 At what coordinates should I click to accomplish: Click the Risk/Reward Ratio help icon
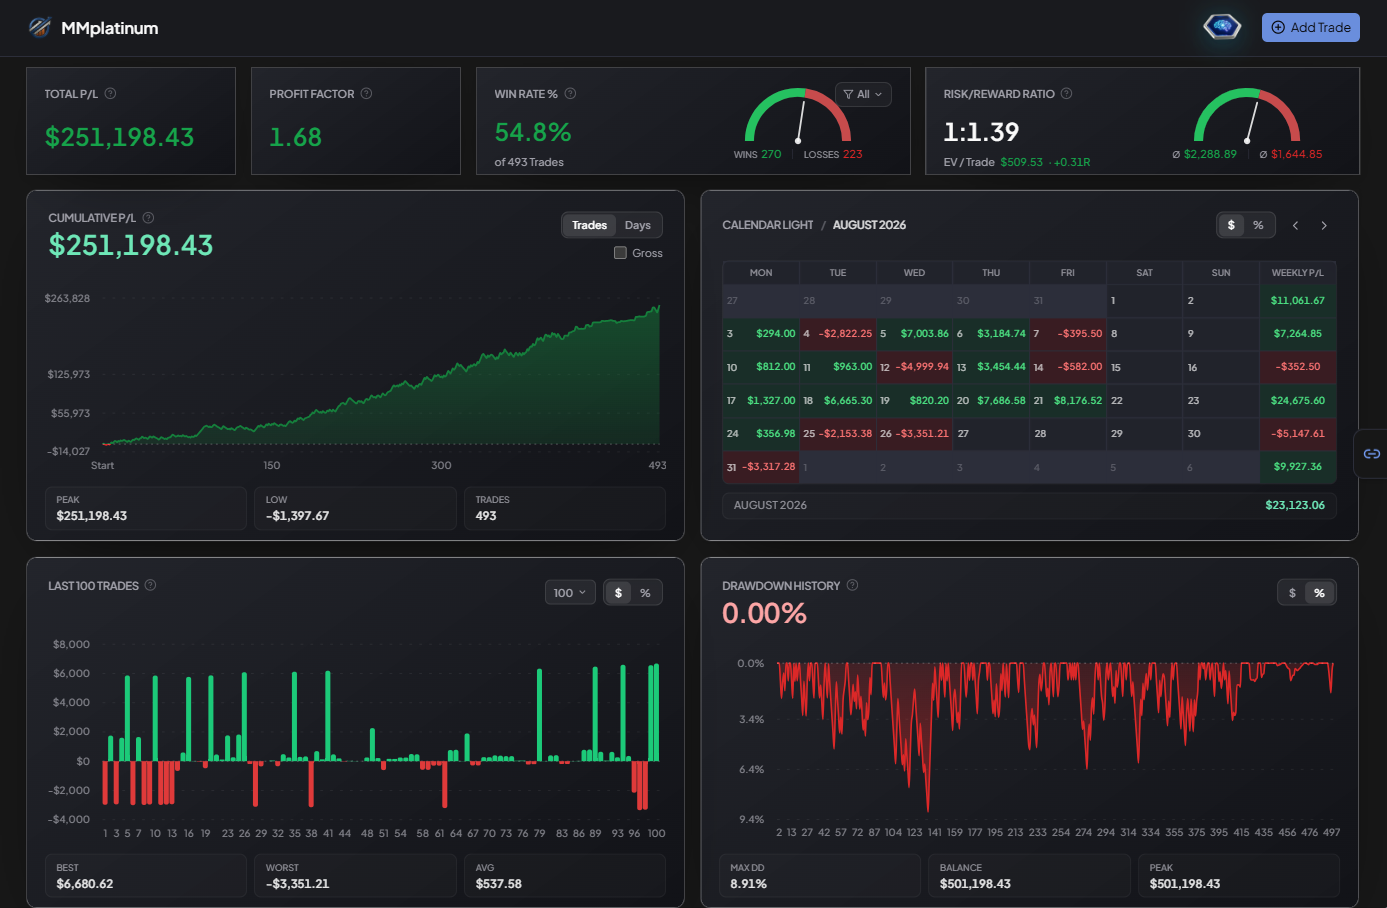pyautogui.click(x=1066, y=94)
